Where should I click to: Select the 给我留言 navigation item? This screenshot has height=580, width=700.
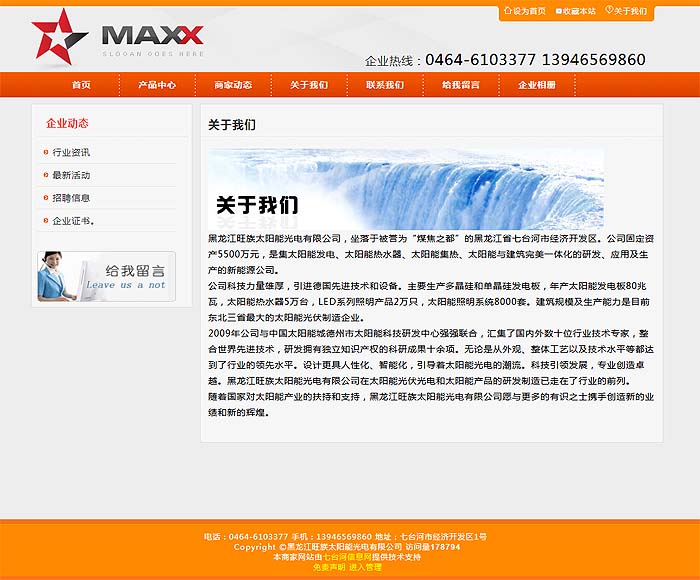pos(461,85)
